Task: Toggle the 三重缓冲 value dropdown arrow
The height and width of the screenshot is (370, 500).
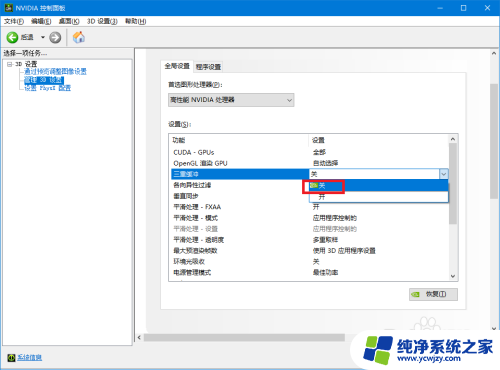Action: (444, 174)
